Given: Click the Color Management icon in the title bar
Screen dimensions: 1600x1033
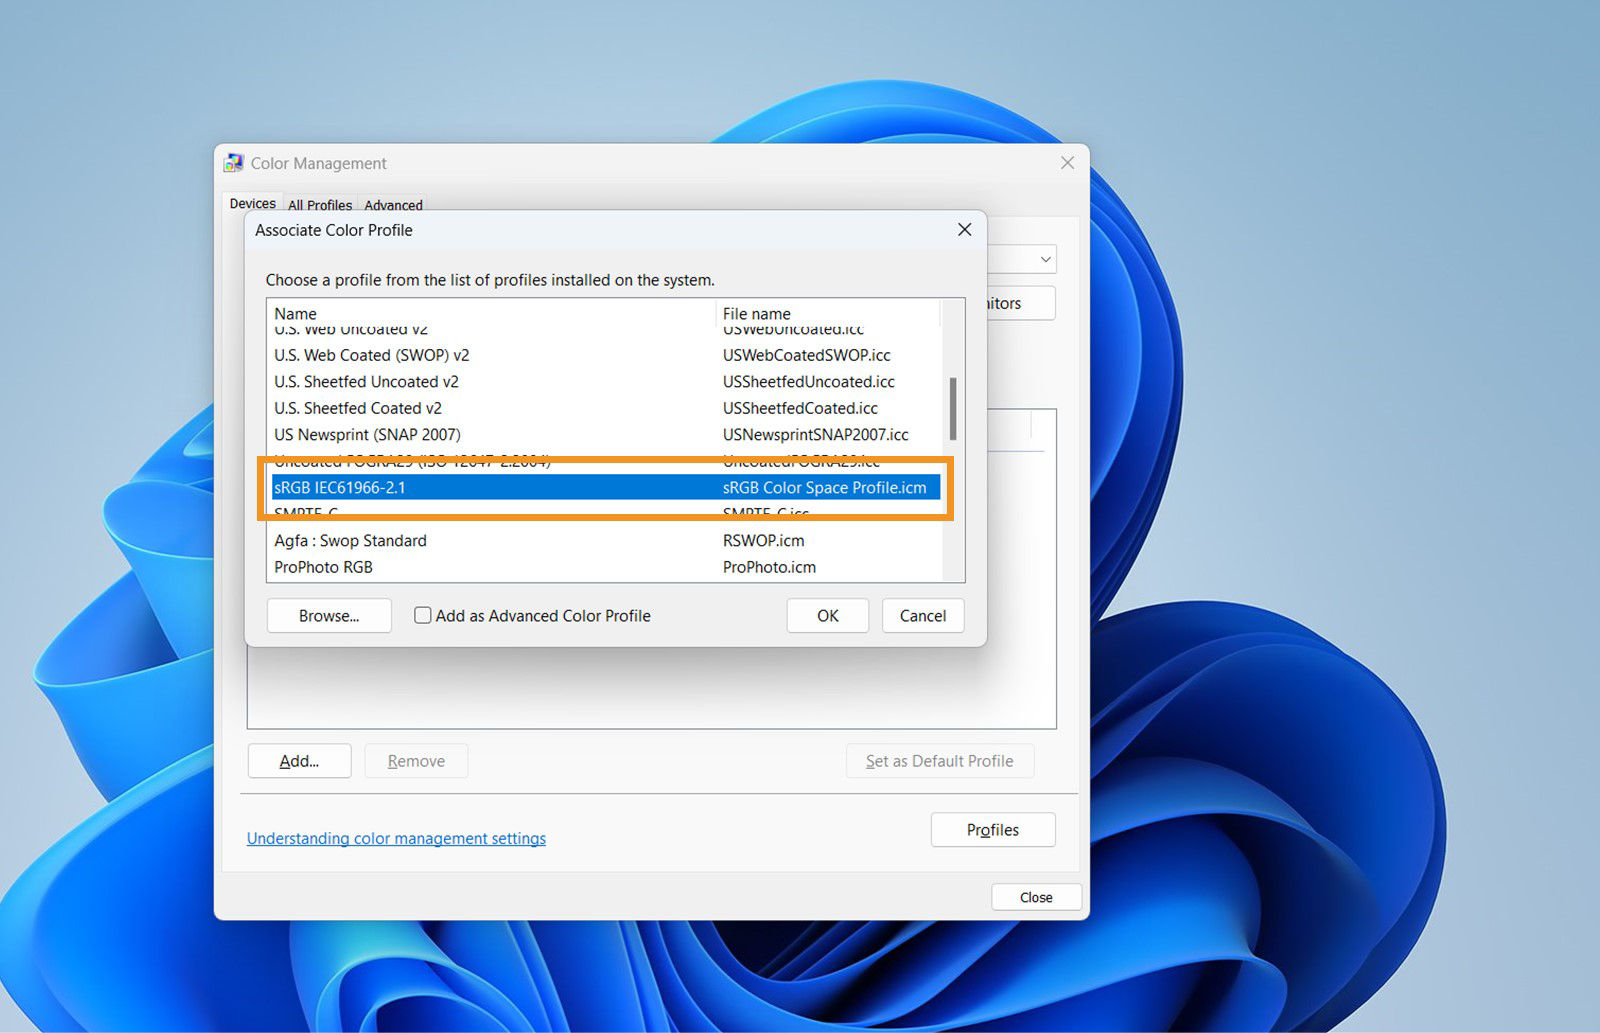Looking at the screenshot, I should tap(234, 161).
